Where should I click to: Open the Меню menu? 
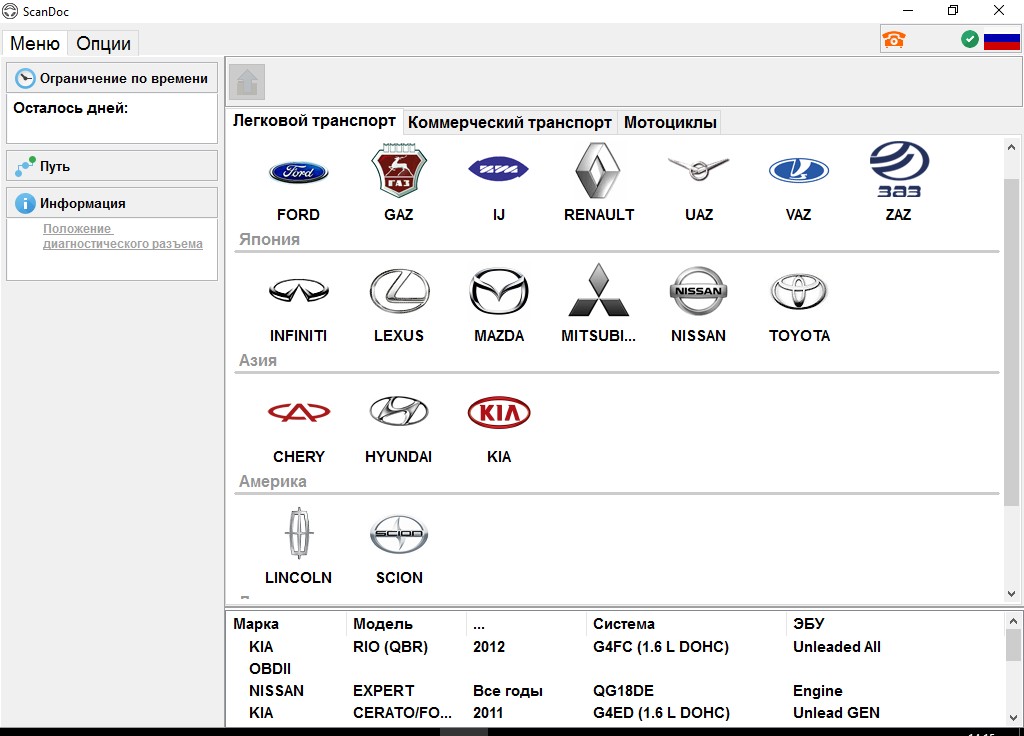35,43
